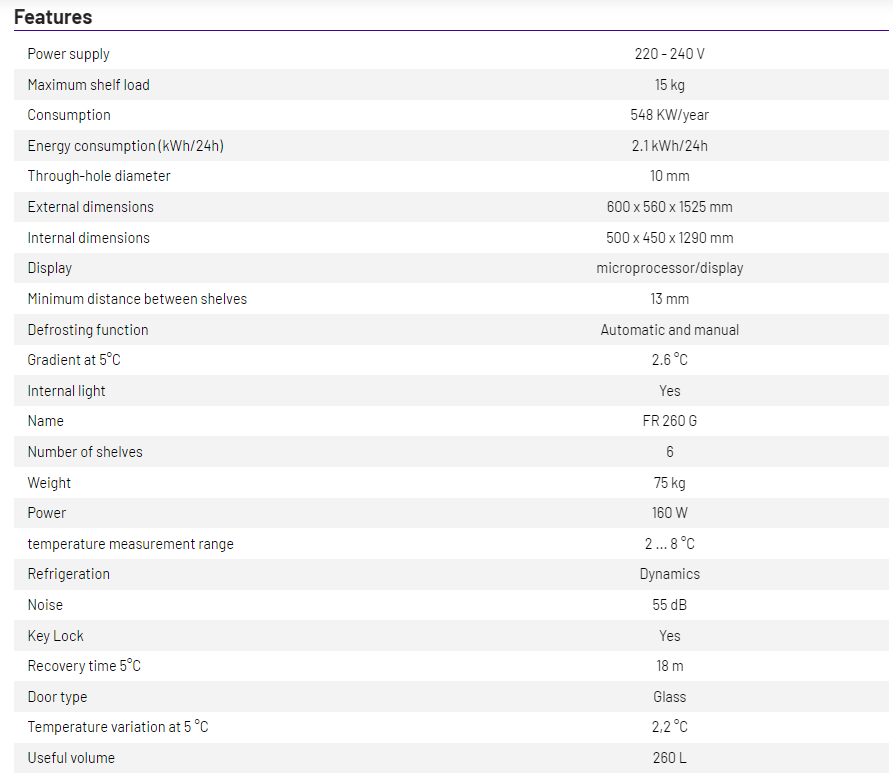893x780 pixels.
Task: Click the Automatic and manual defrosting value
Action: (669, 330)
